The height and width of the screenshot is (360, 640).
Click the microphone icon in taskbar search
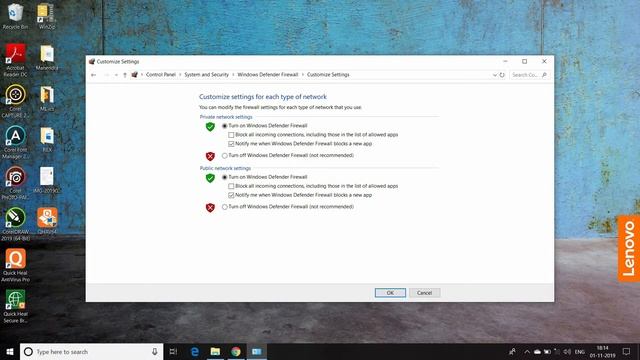click(155, 351)
